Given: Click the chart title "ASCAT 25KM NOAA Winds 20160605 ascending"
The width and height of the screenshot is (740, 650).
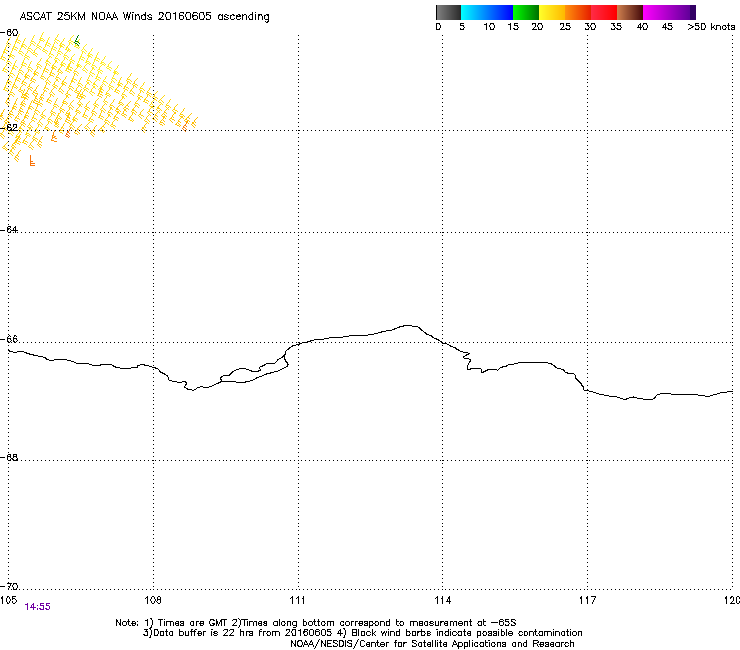Looking at the screenshot, I should pos(144,17).
